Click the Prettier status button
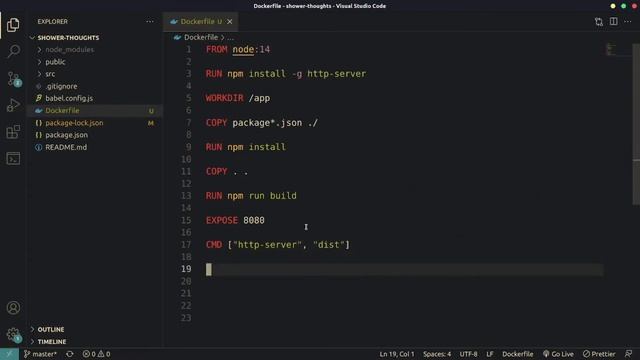This screenshot has width=640, height=360. coord(599,354)
